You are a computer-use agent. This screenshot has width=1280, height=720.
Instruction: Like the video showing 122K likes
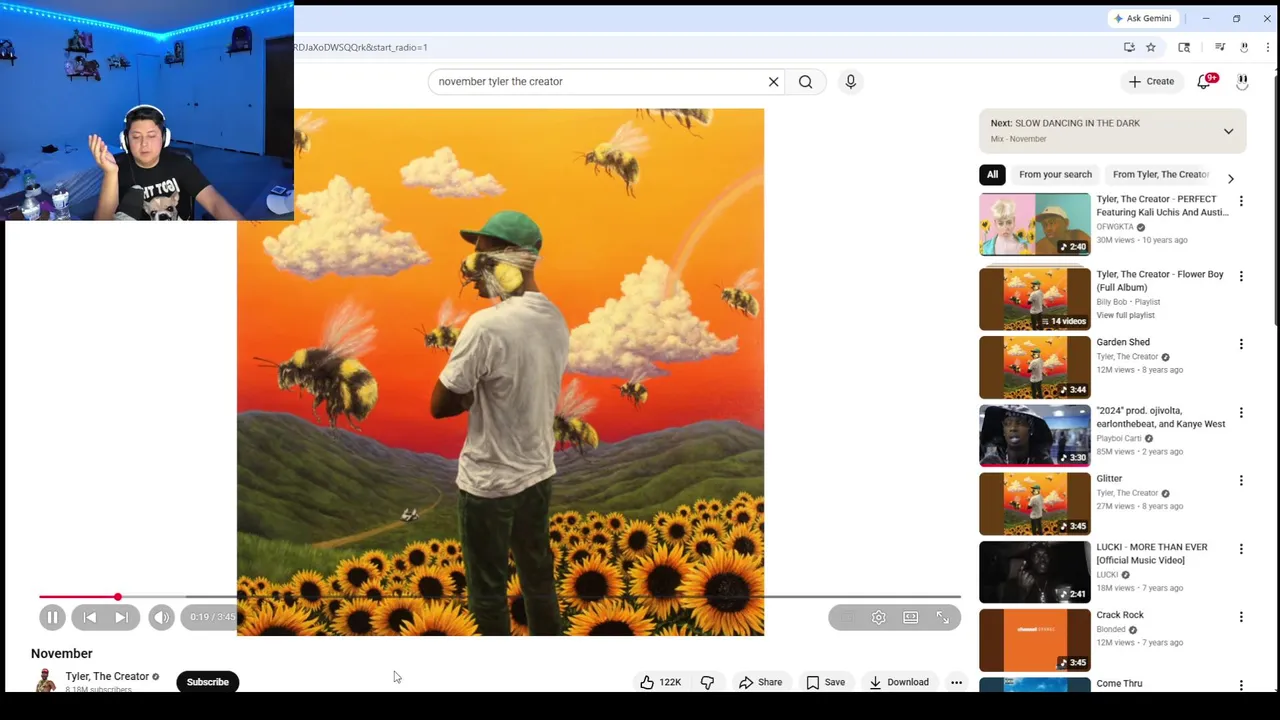click(x=661, y=682)
